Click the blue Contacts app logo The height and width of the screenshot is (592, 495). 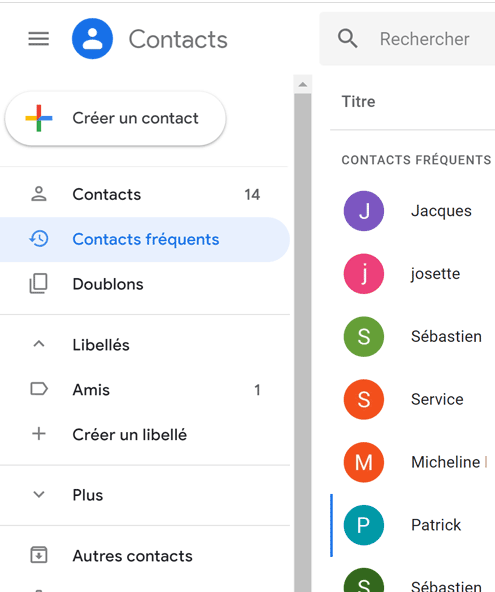(92, 39)
